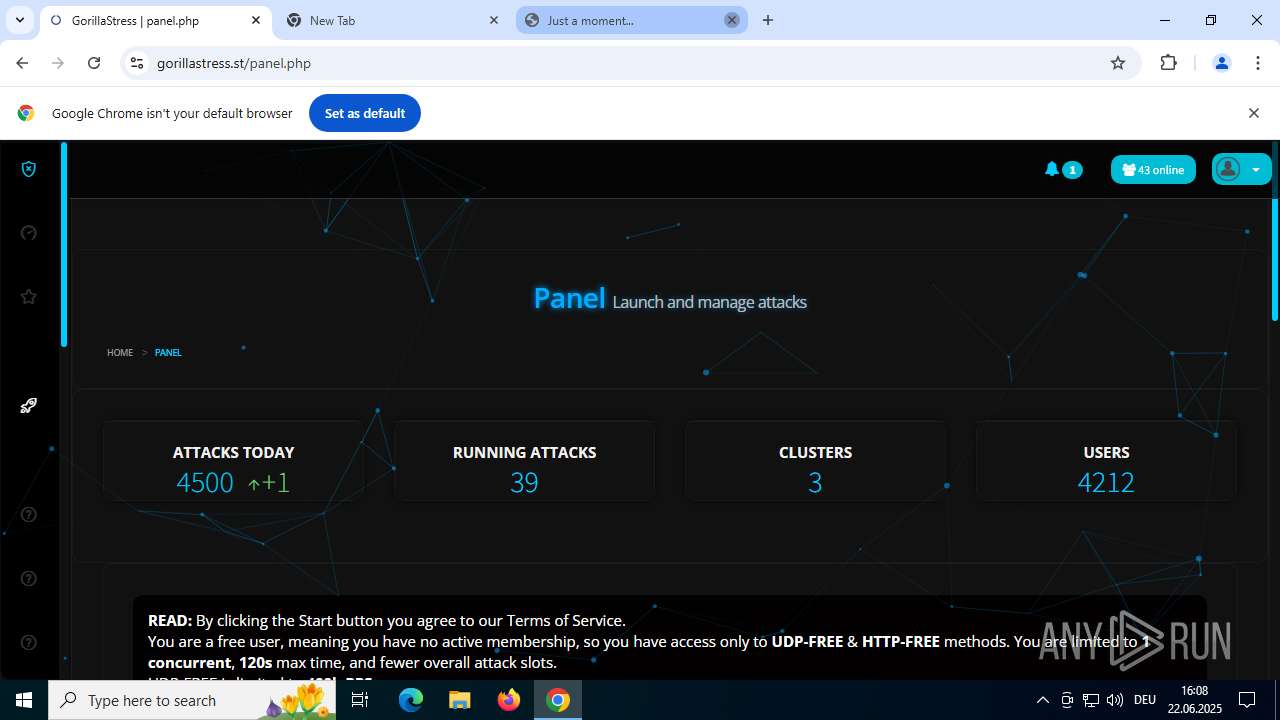
Task: Switch to the New Tab browser tab
Action: click(x=390, y=20)
